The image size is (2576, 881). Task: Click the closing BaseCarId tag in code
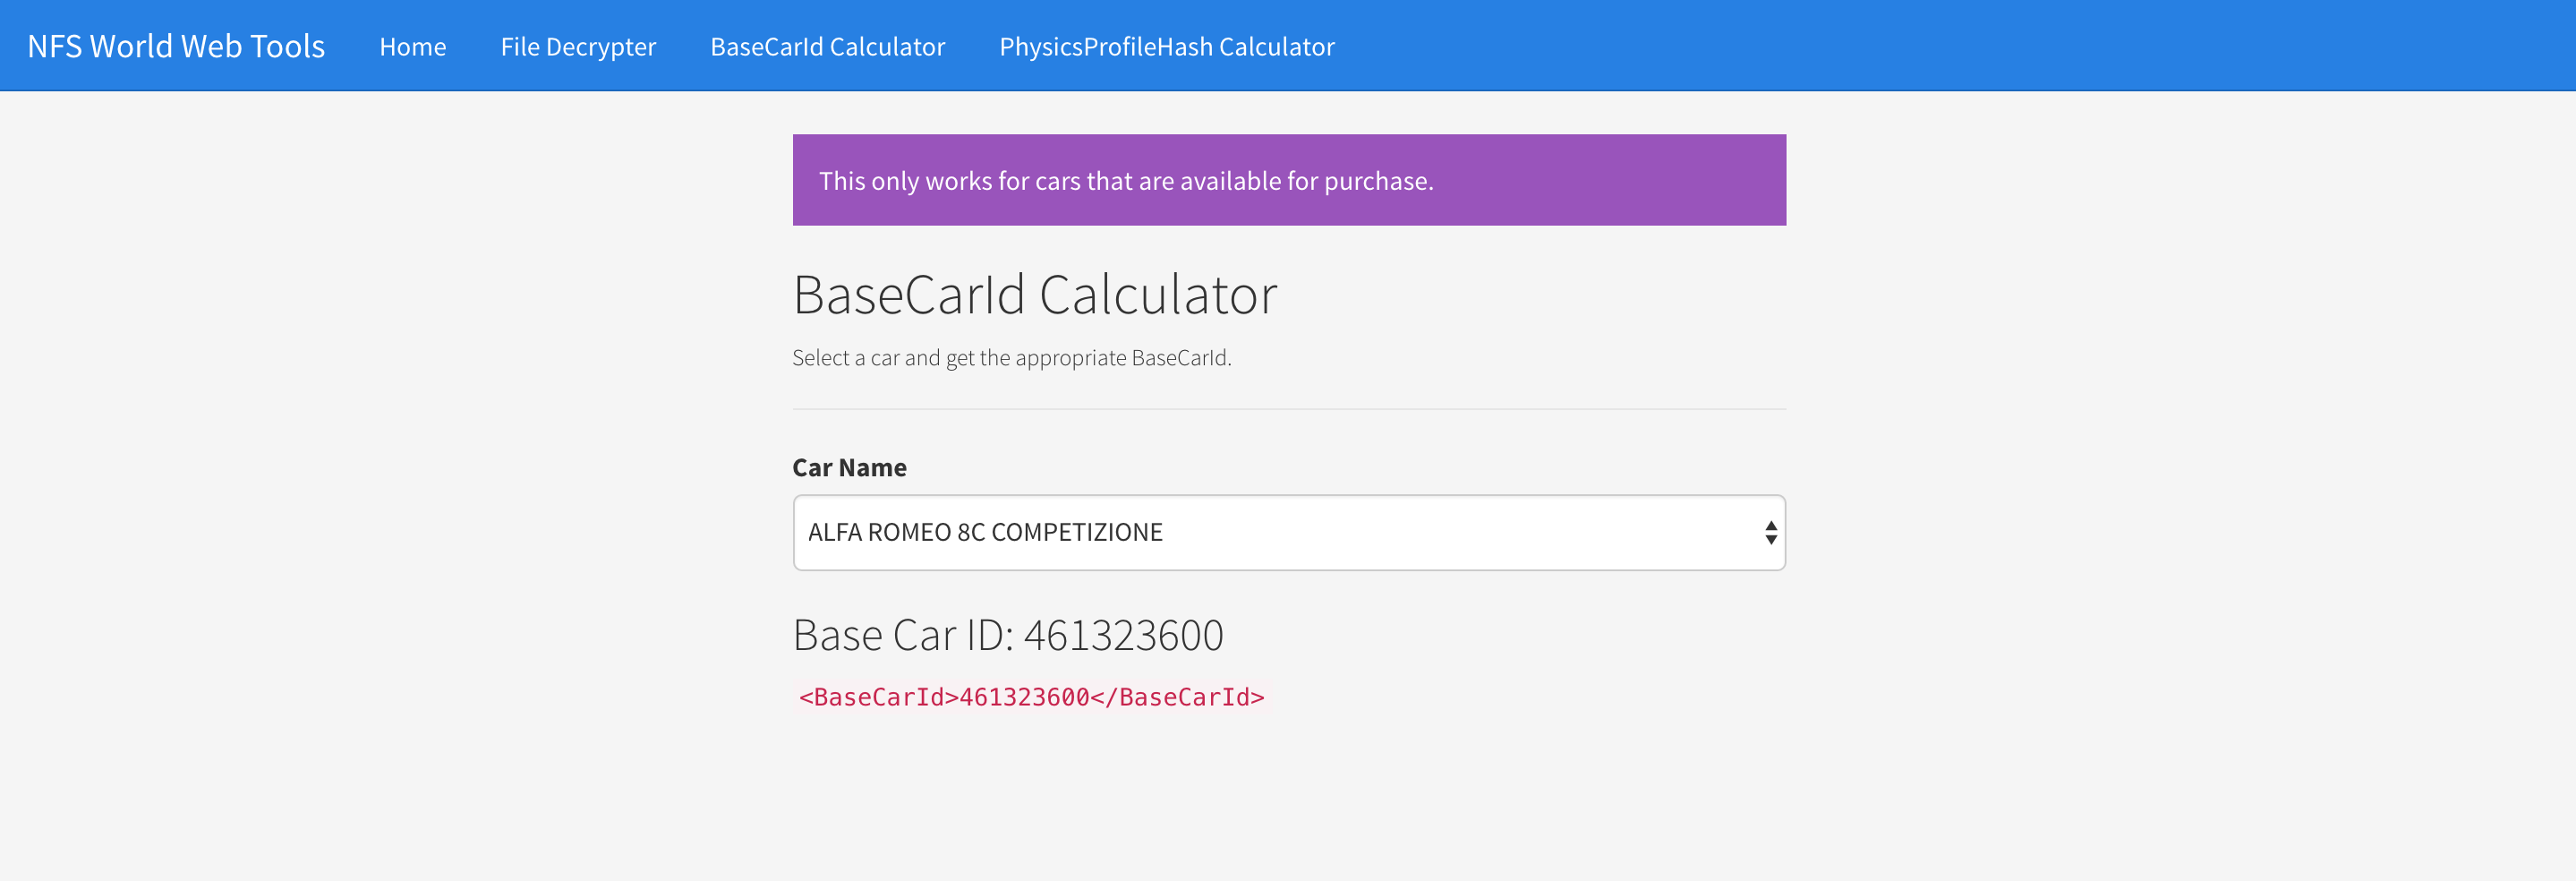pos(1177,697)
